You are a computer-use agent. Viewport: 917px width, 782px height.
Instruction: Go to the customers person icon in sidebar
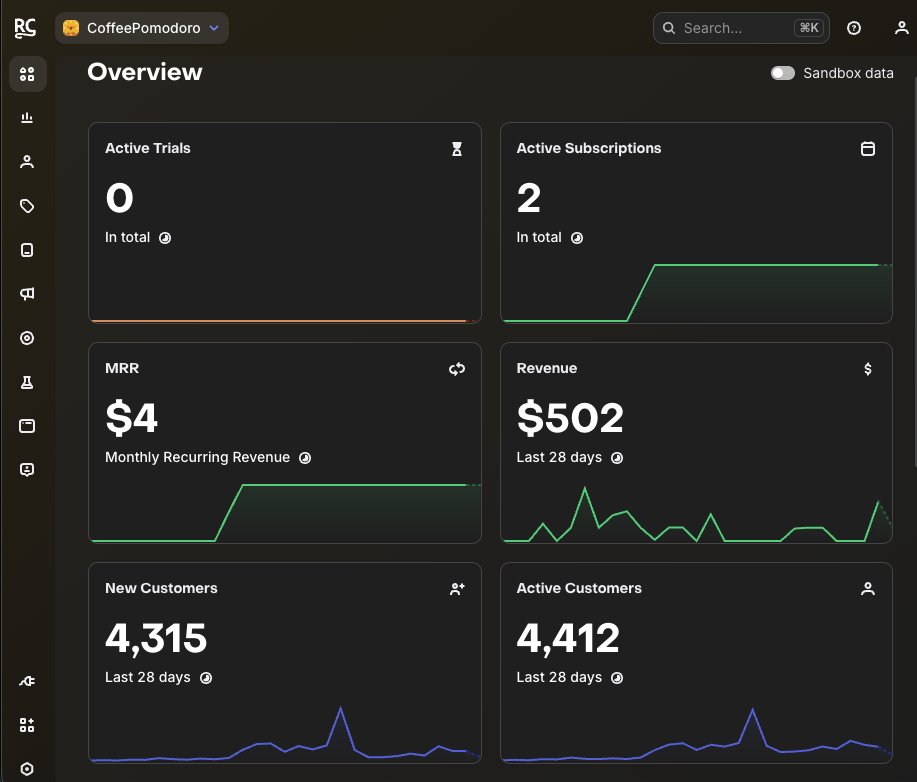pos(27,162)
